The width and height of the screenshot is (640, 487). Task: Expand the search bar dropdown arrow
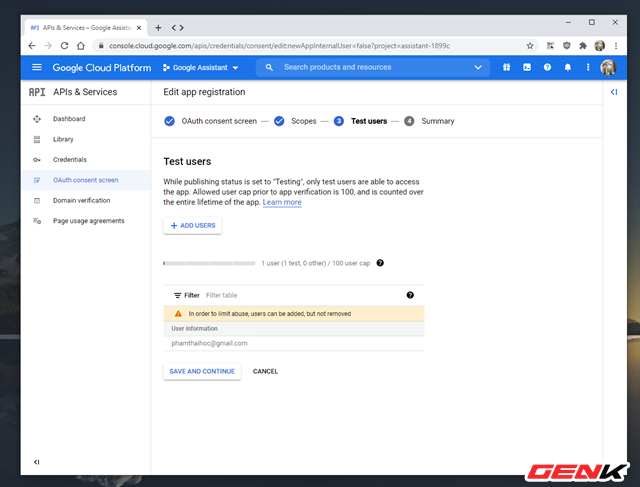click(x=478, y=67)
